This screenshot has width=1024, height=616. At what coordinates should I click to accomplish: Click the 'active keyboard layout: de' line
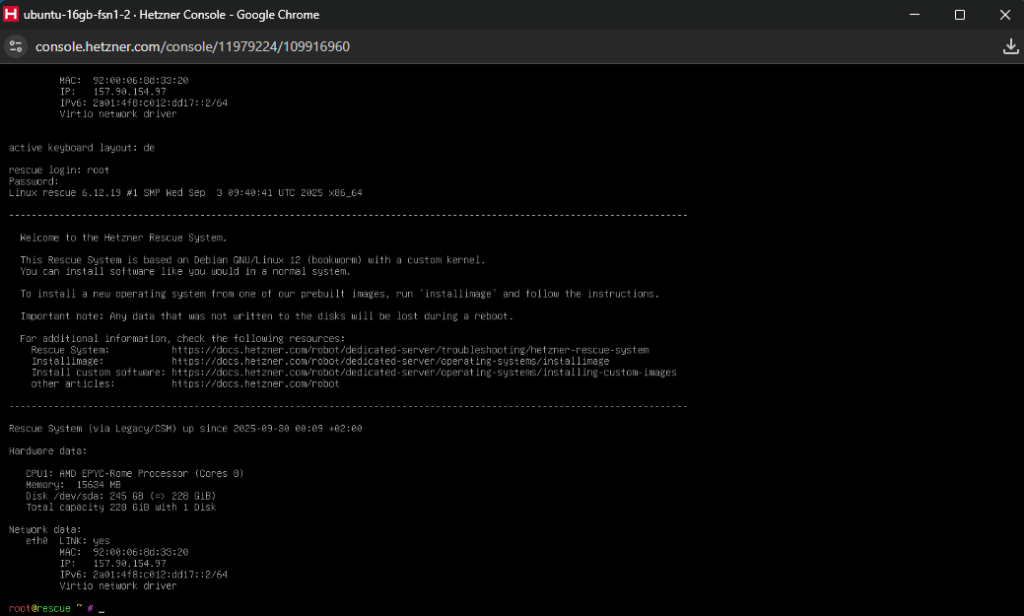[82, 148]
